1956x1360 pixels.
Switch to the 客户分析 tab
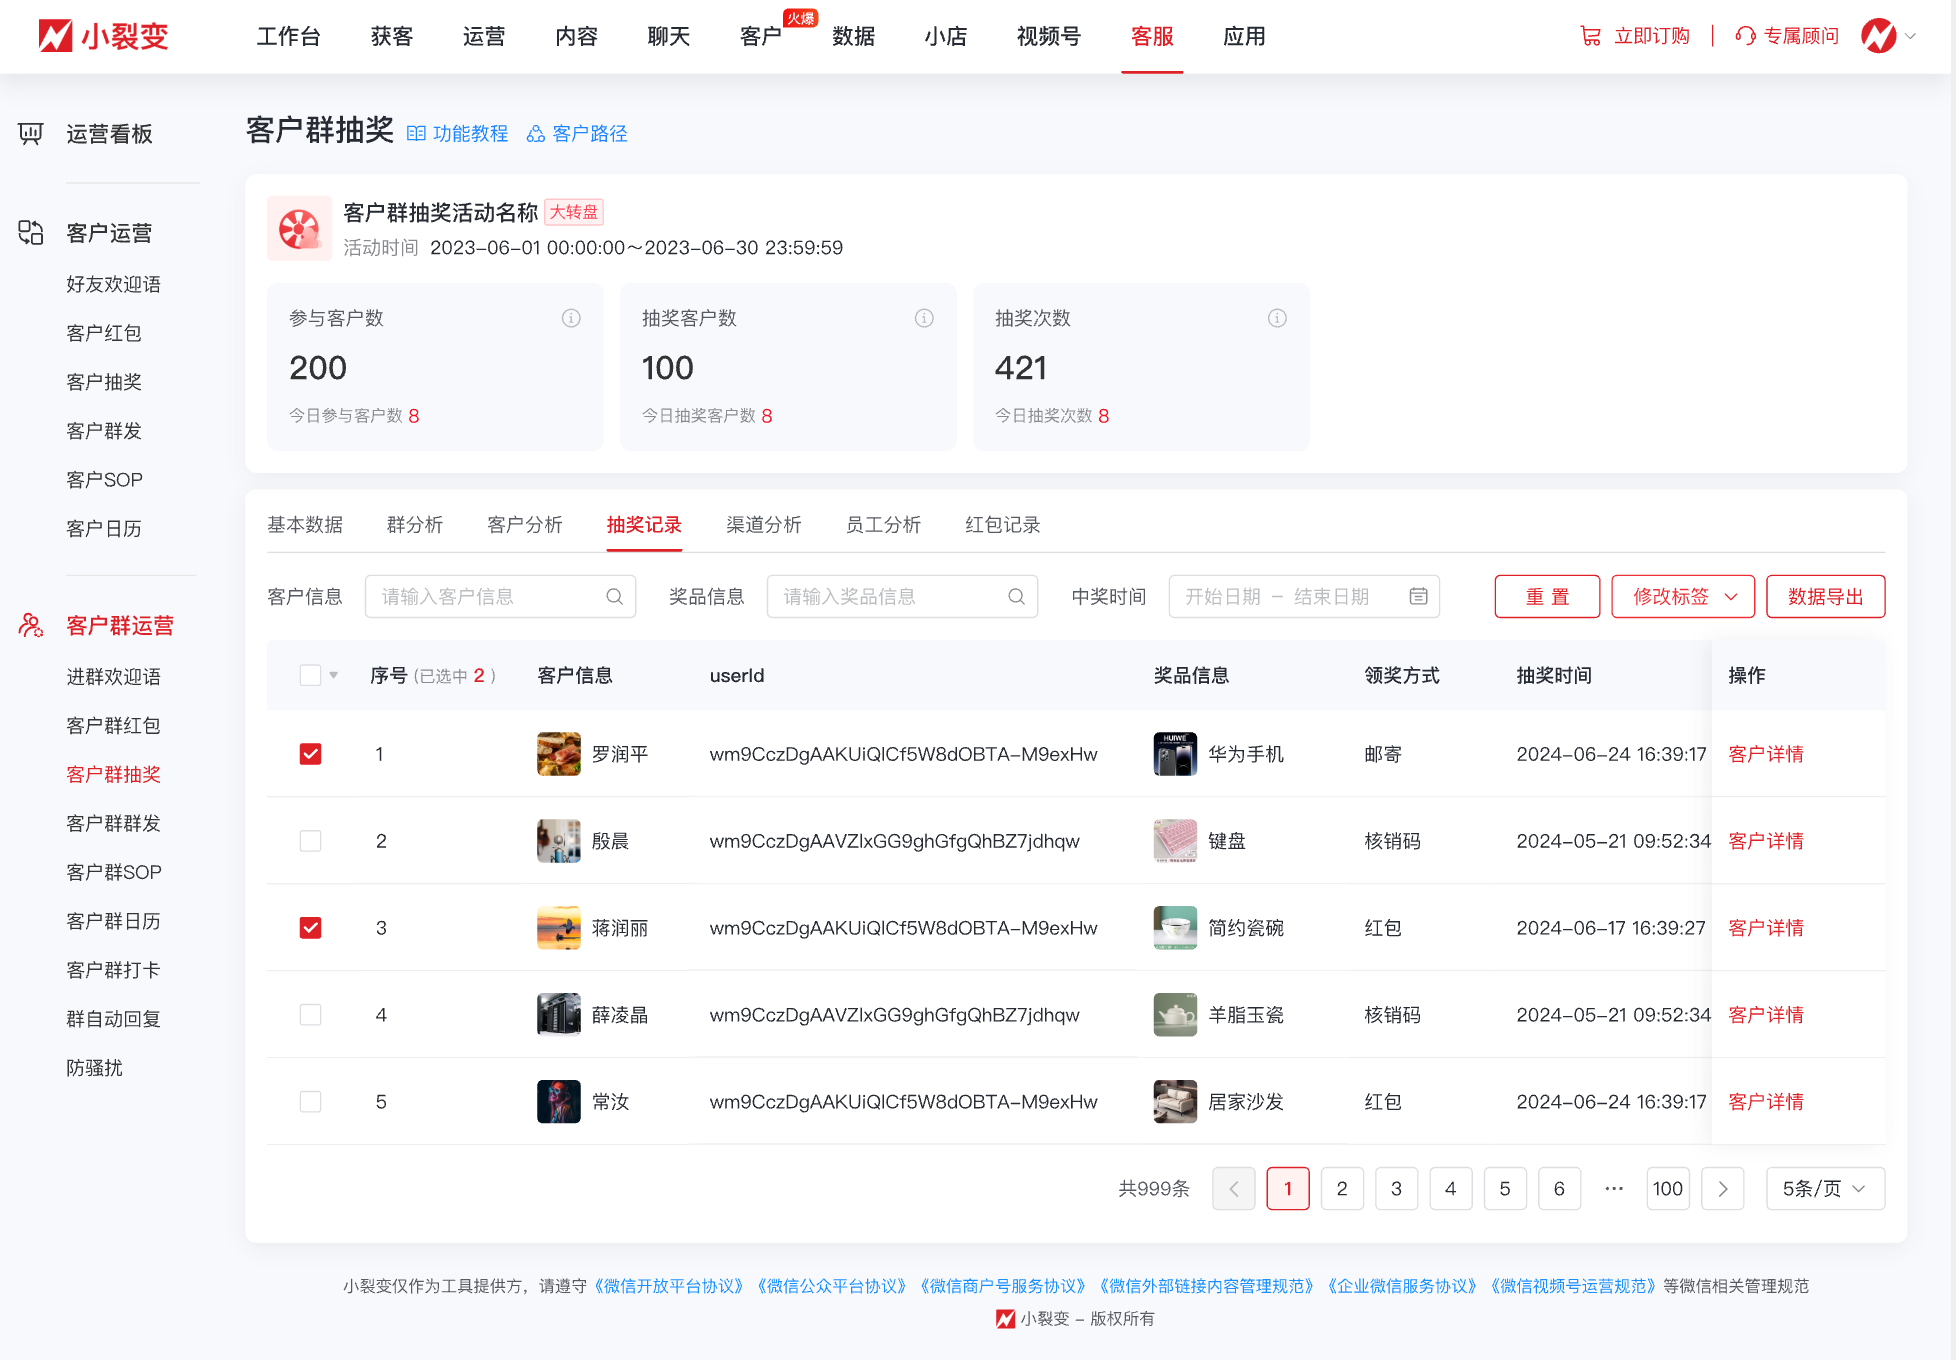point(525,525)
